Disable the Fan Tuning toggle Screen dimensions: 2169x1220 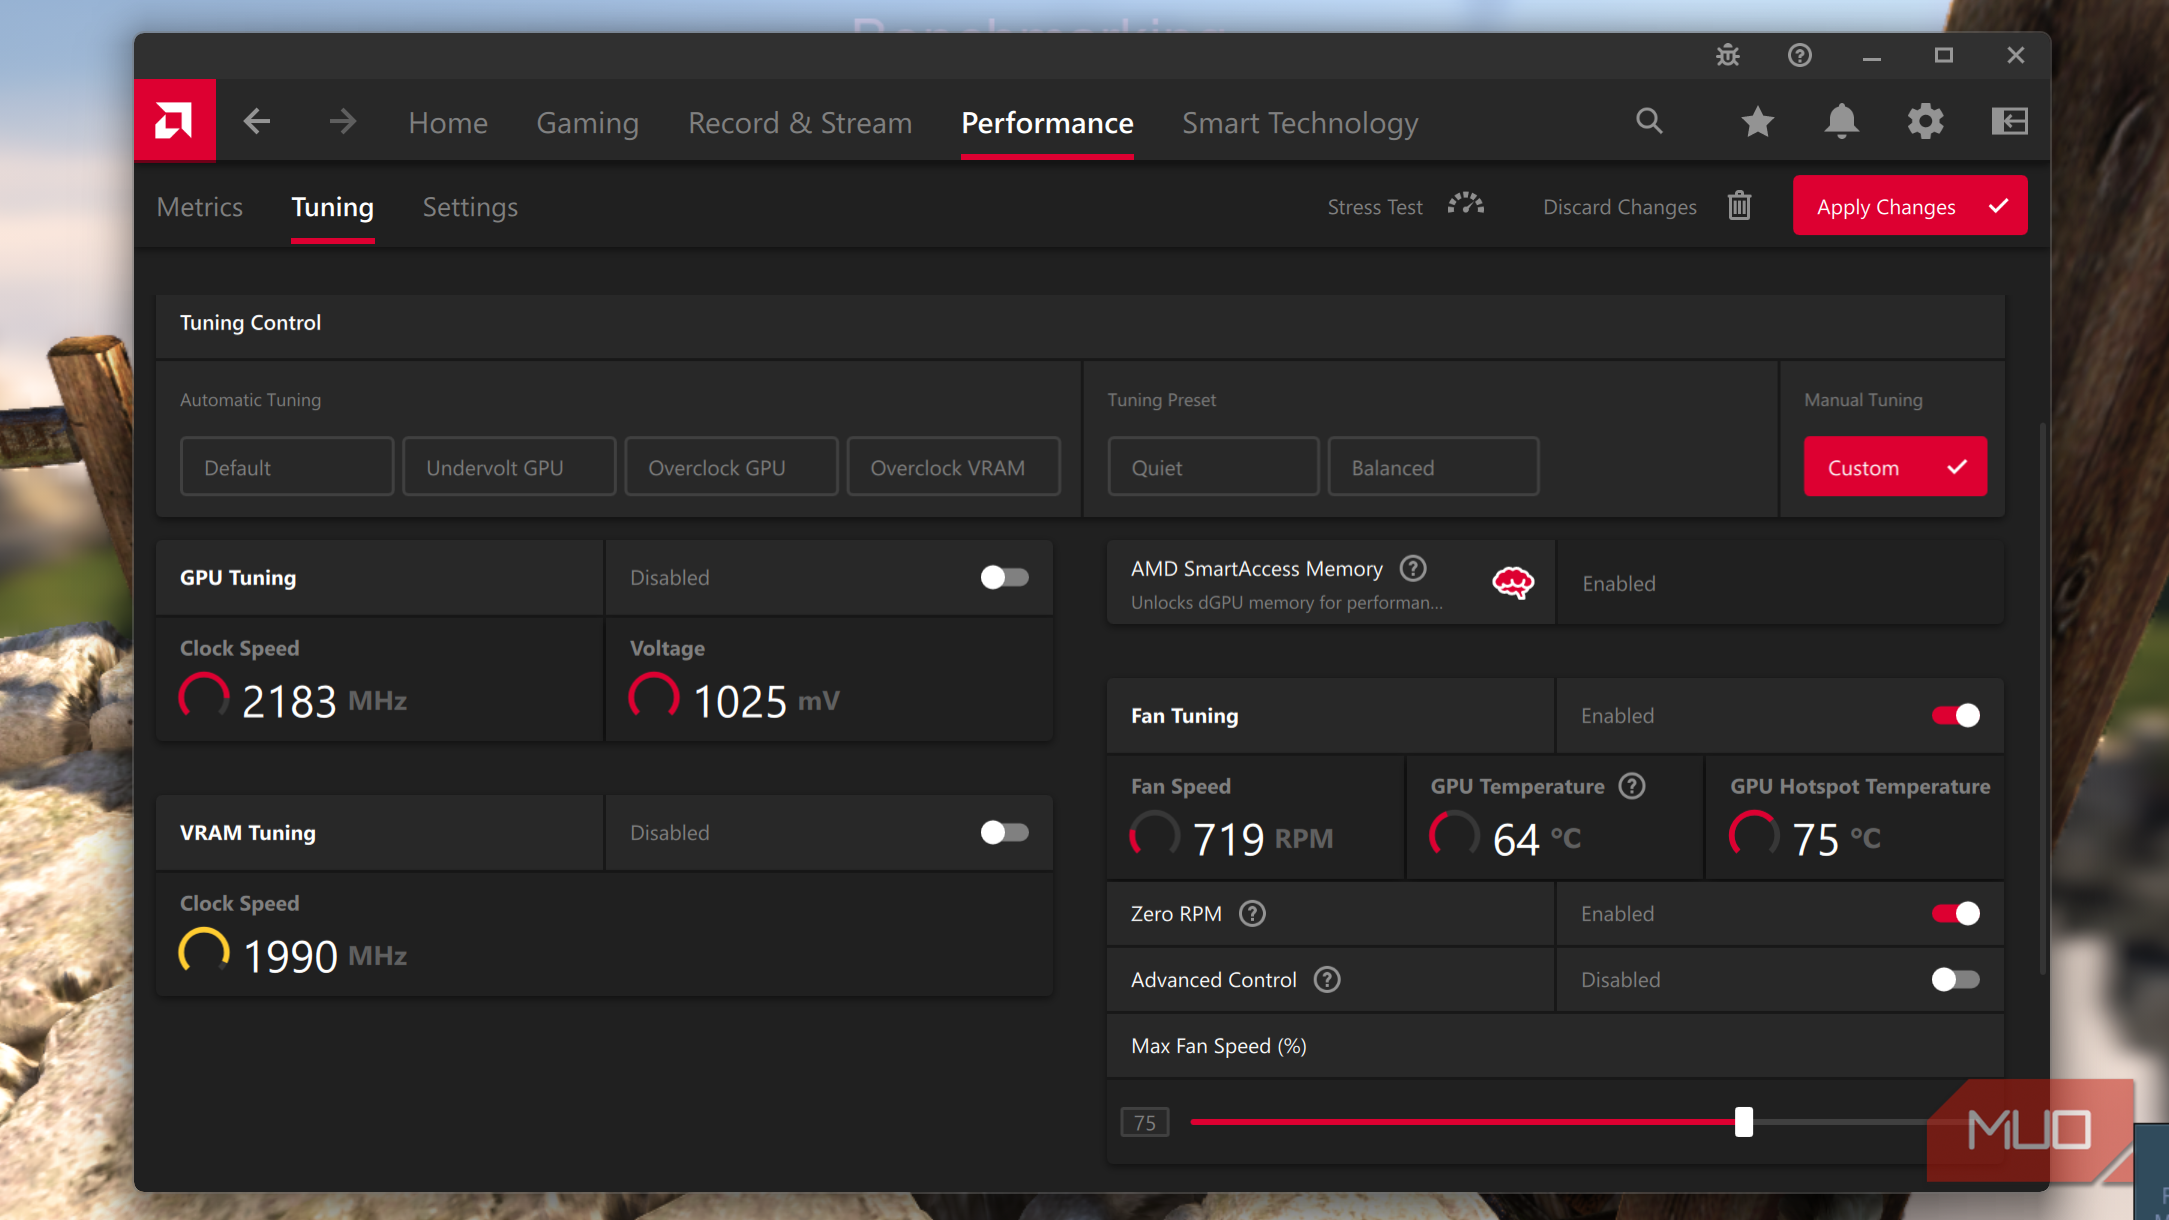coord(1955,715)
